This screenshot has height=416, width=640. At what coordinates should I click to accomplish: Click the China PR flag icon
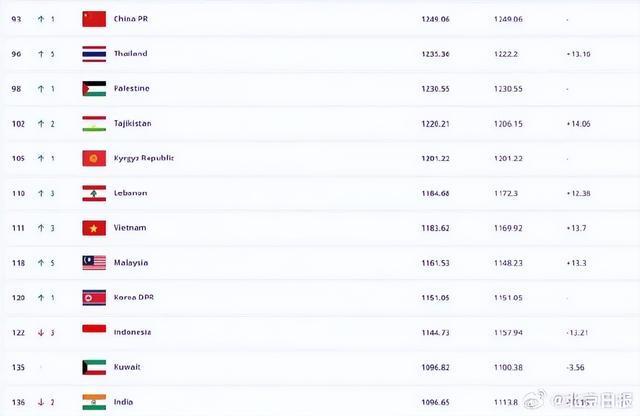(x=94, y=18)
